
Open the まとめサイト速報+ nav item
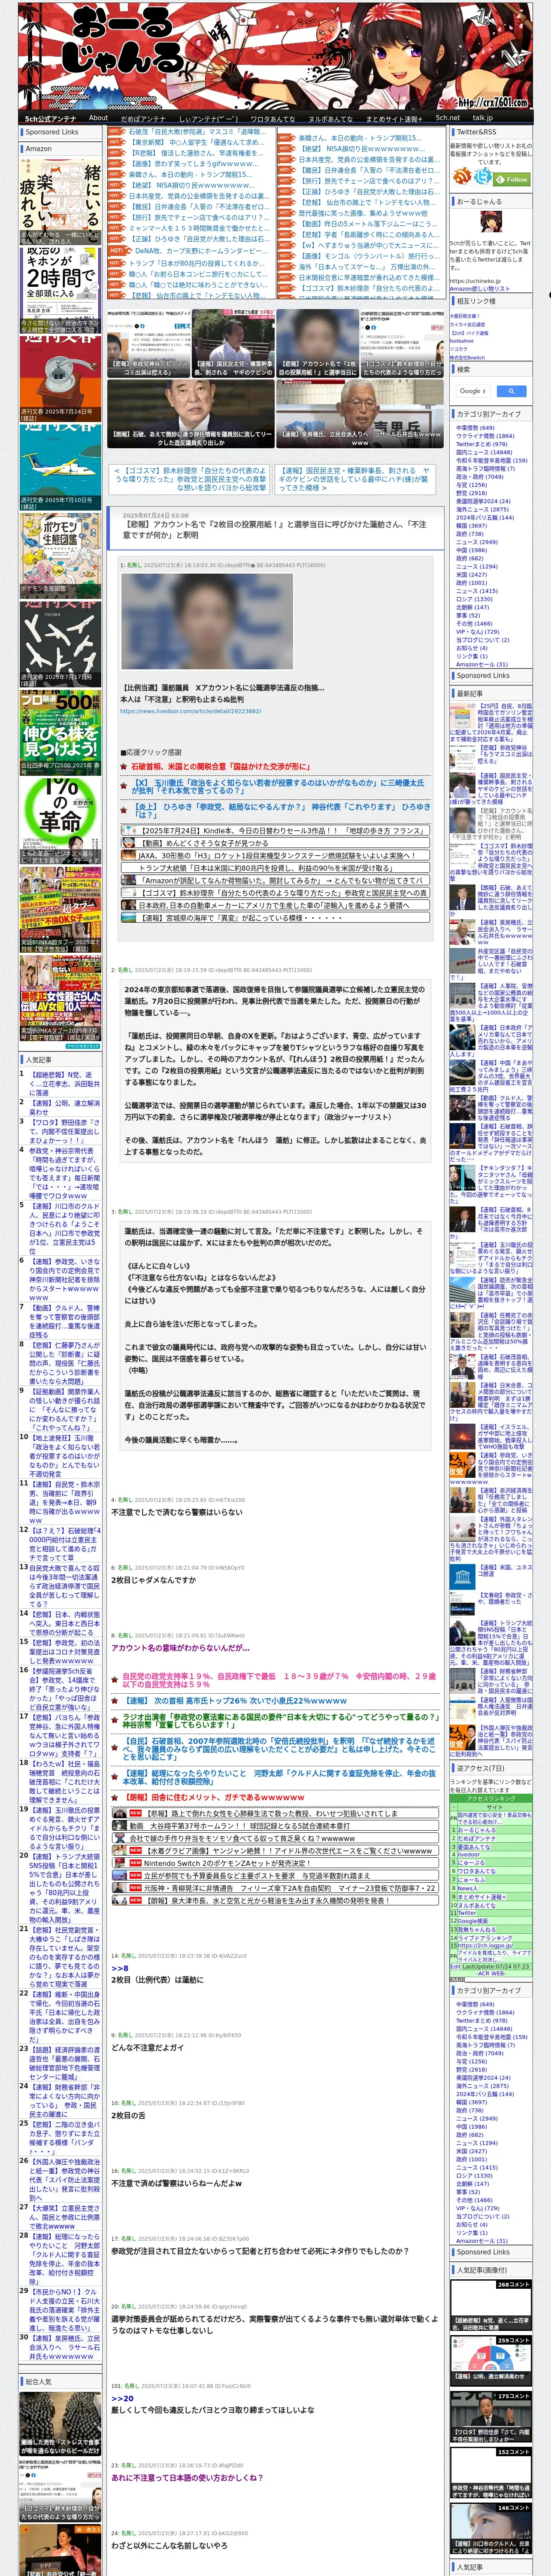pyautogui.click(x=394, y=118)
